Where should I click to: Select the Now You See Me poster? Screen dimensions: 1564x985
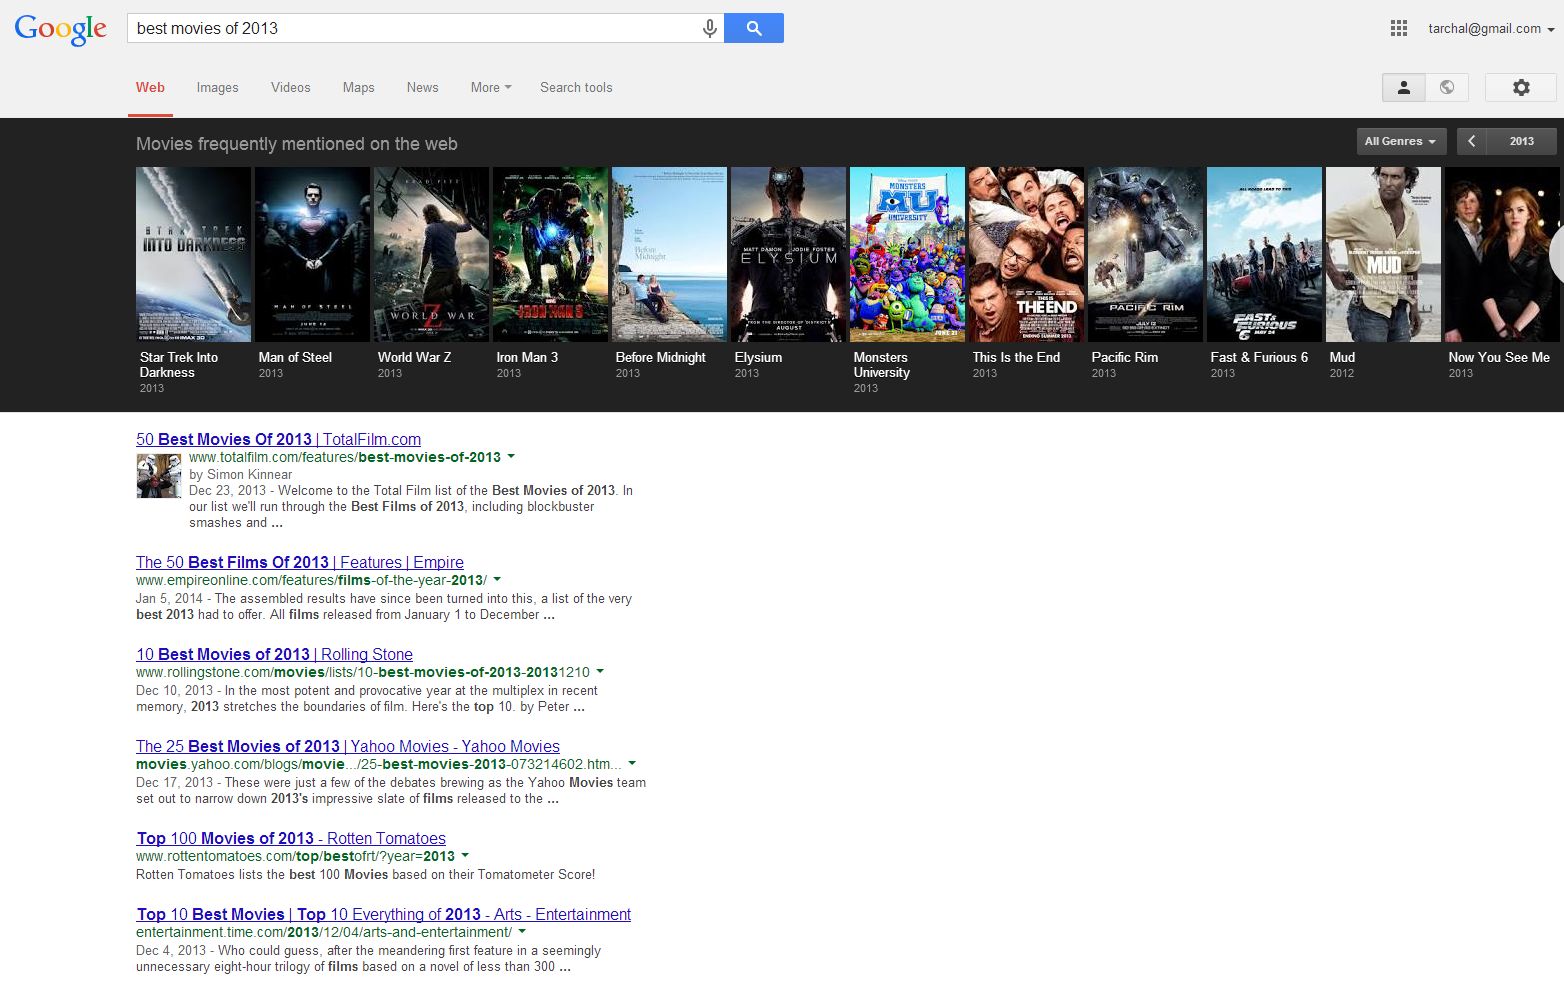(1502, 254)
